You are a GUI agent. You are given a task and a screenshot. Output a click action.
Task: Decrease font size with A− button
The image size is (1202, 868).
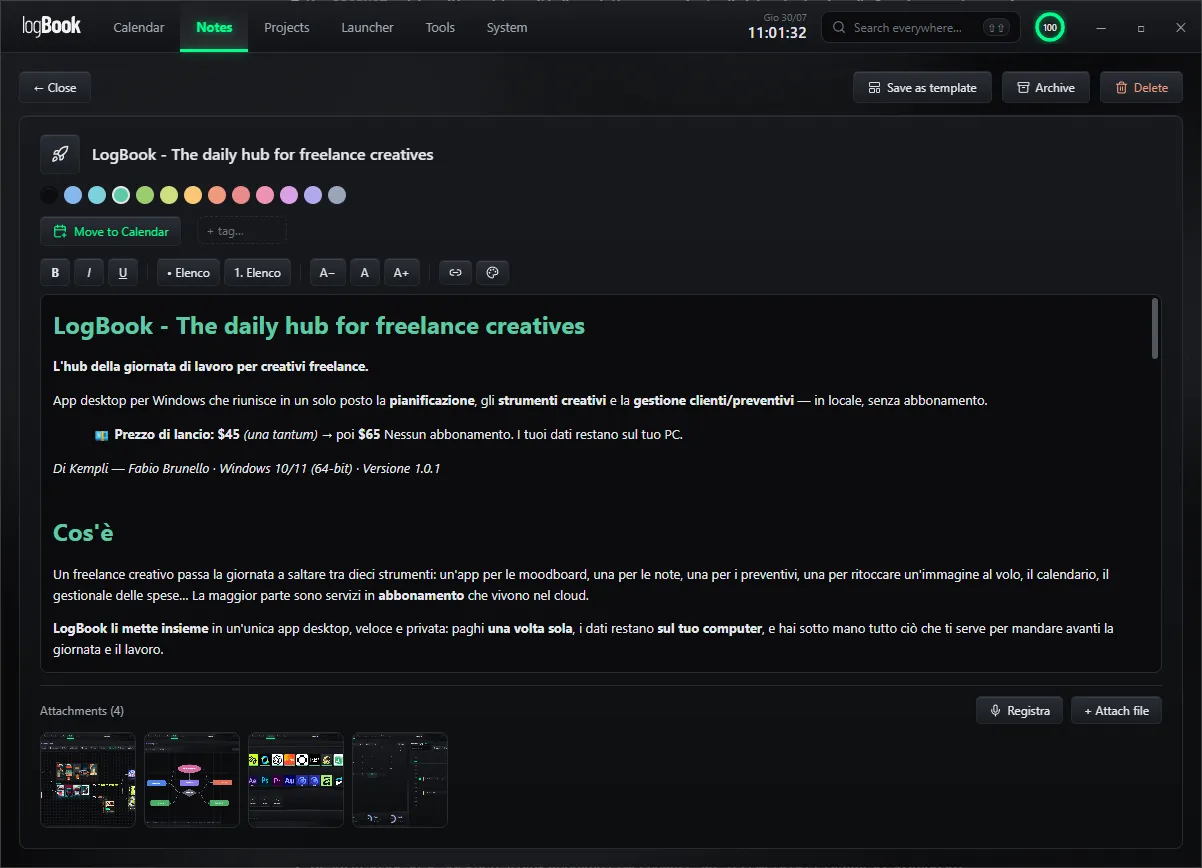(x=328, y=272)
